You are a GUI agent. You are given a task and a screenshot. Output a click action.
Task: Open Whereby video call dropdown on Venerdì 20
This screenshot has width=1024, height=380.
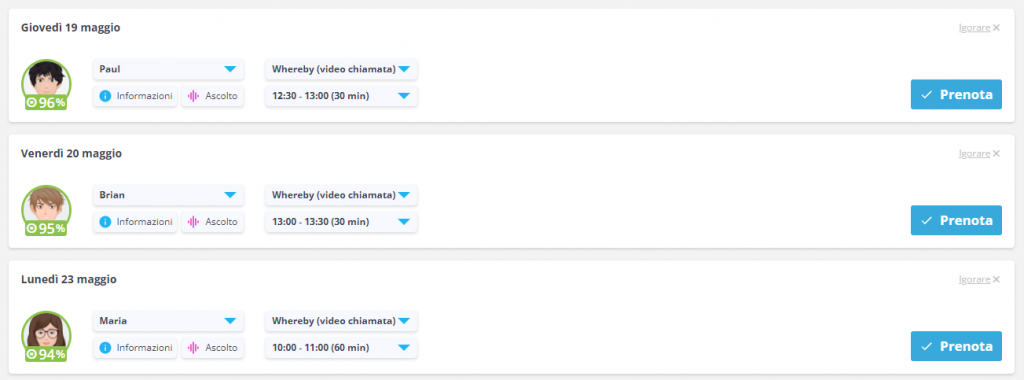[342, 195]
